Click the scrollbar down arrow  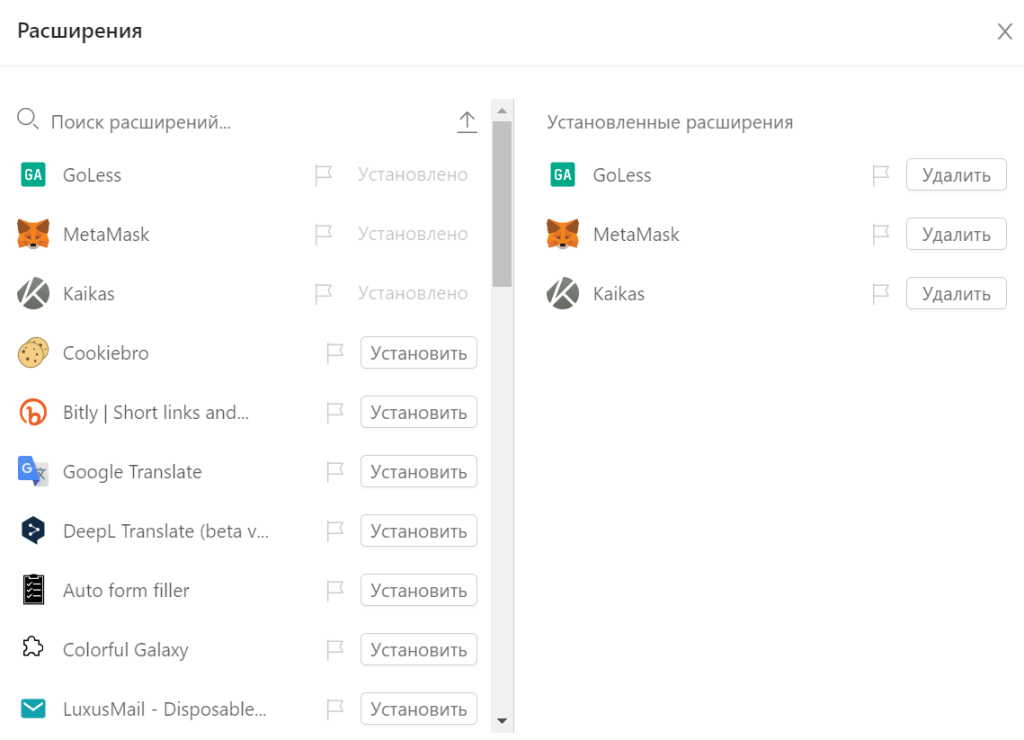click(x=502, y=721)
